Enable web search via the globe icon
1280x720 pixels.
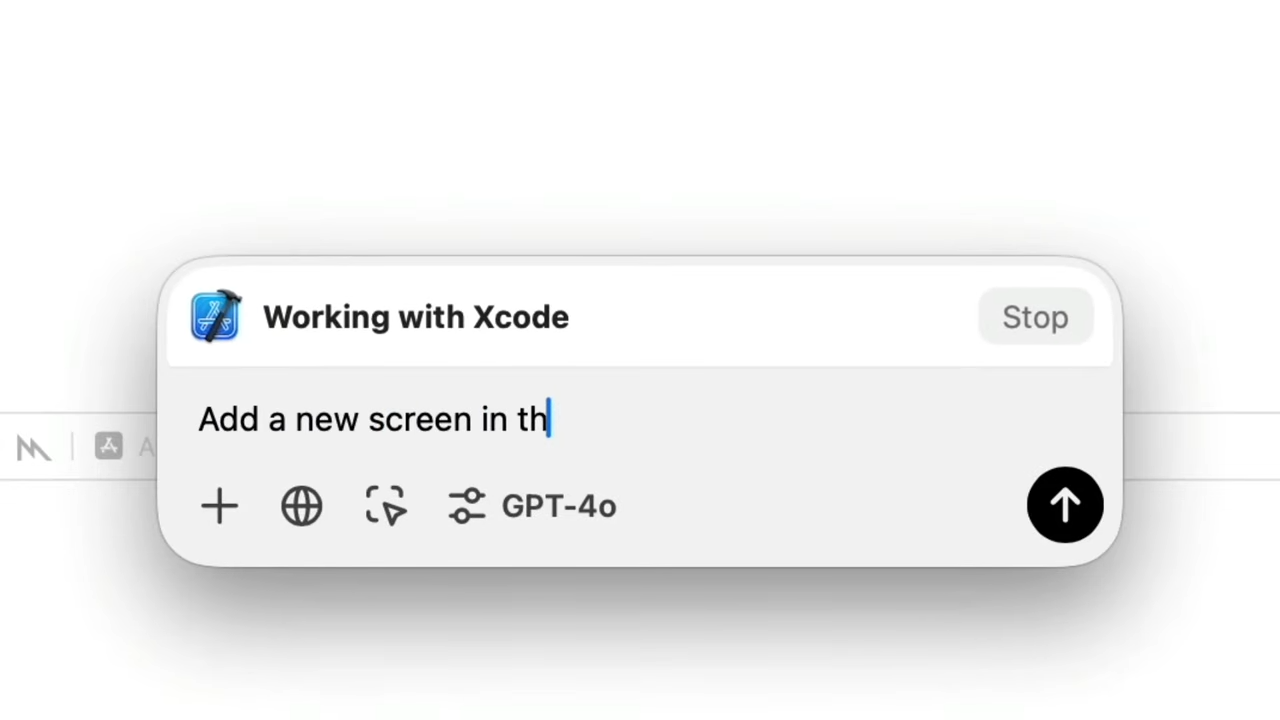301,506
